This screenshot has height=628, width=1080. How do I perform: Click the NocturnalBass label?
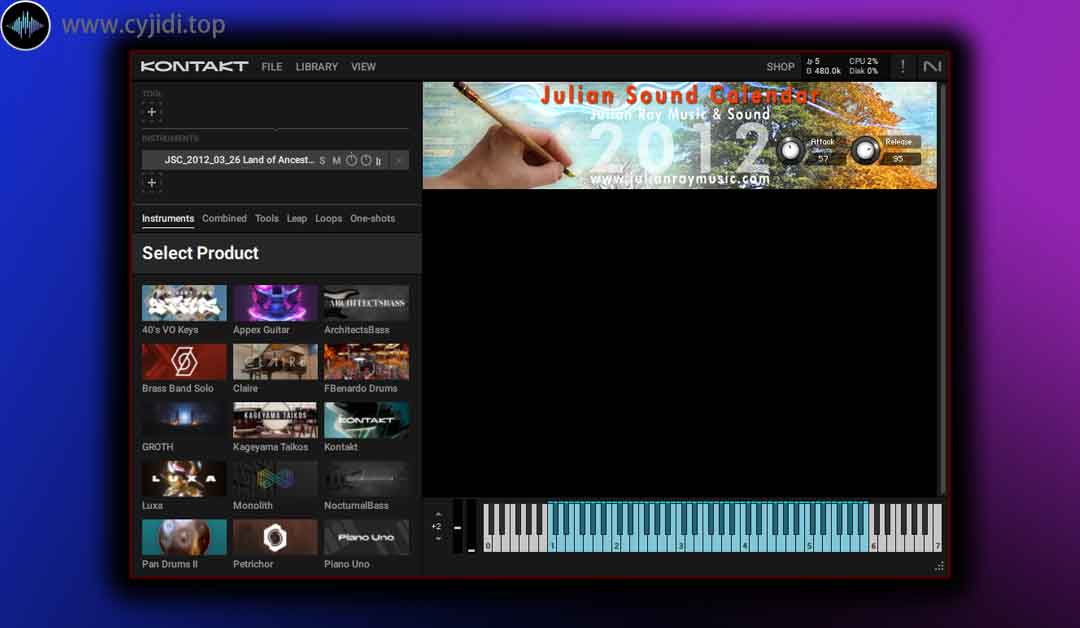tap(356, 505)
